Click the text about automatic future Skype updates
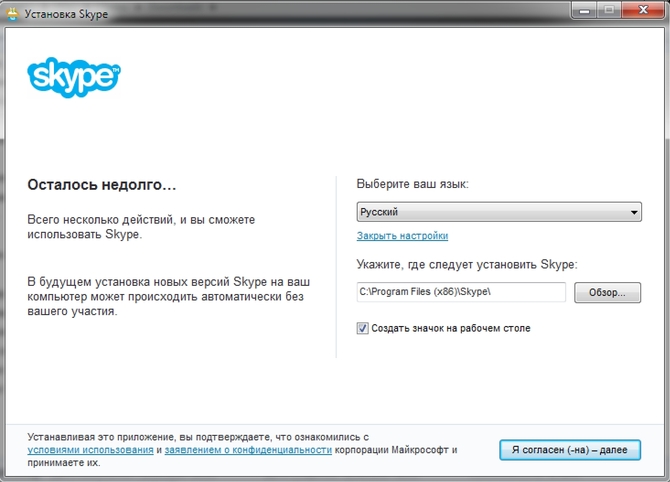670x482 pixels. [x=168, y=297]
